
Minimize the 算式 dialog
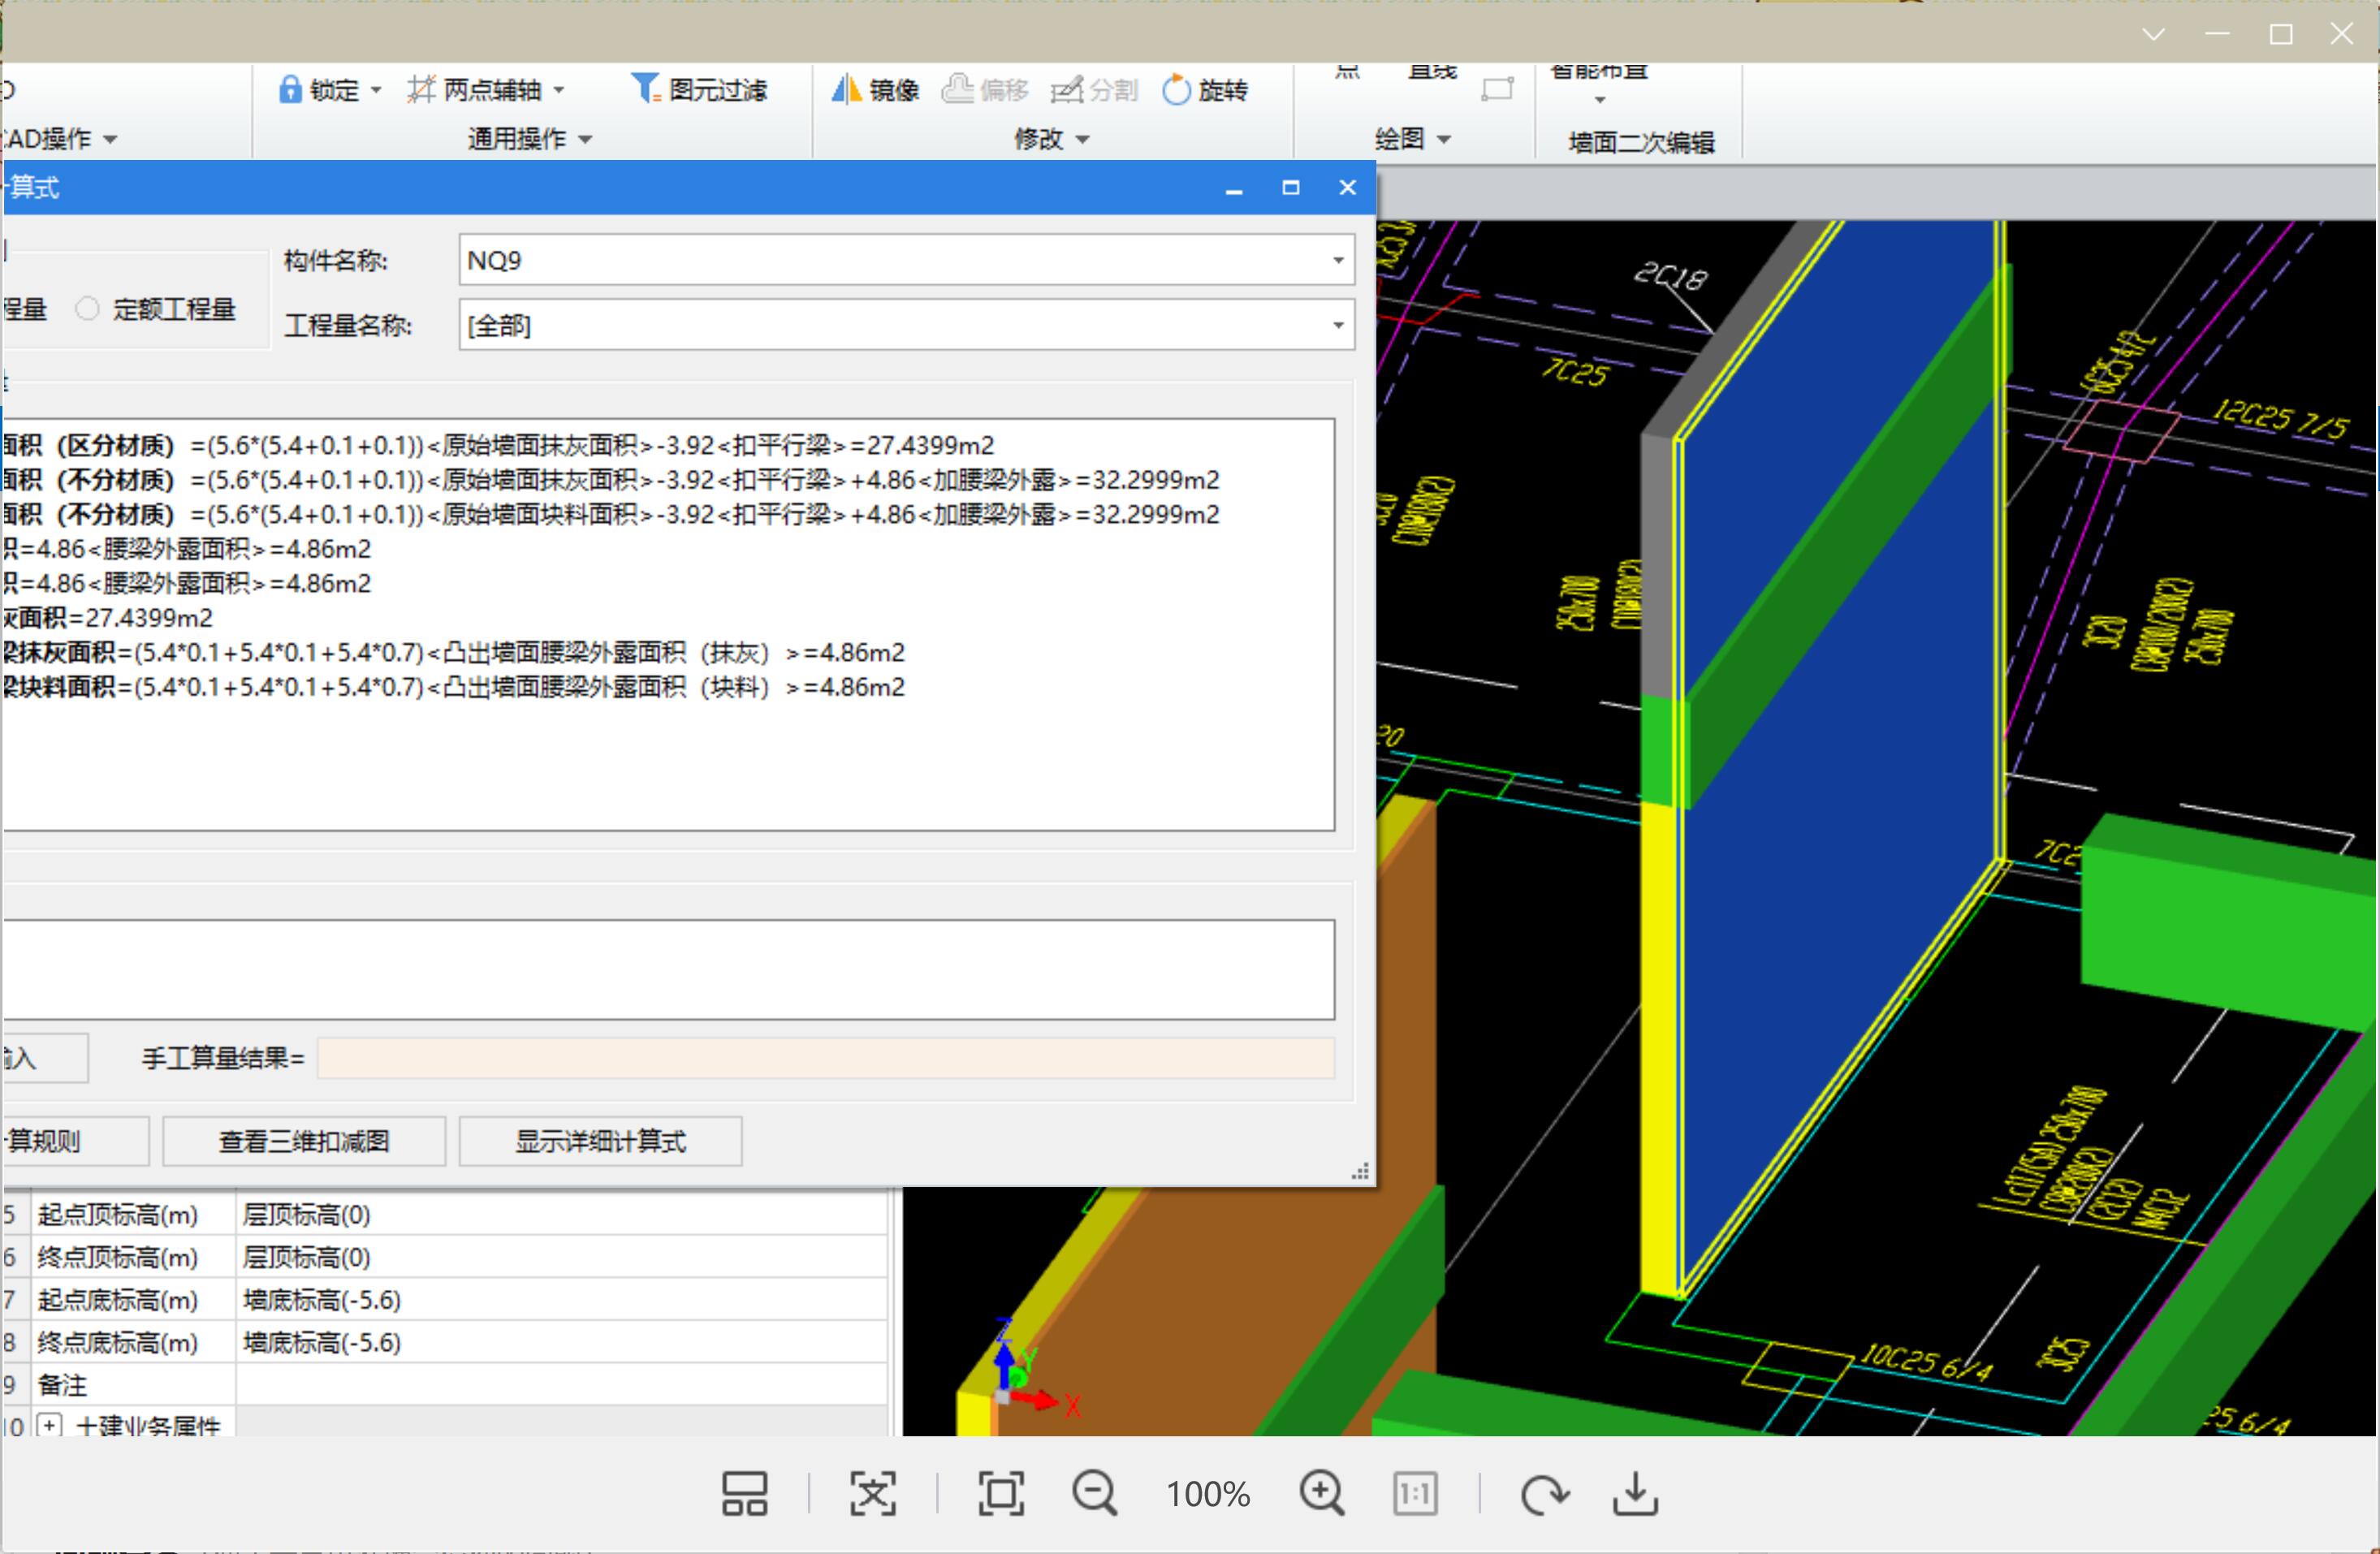[x=1234, y=188]
